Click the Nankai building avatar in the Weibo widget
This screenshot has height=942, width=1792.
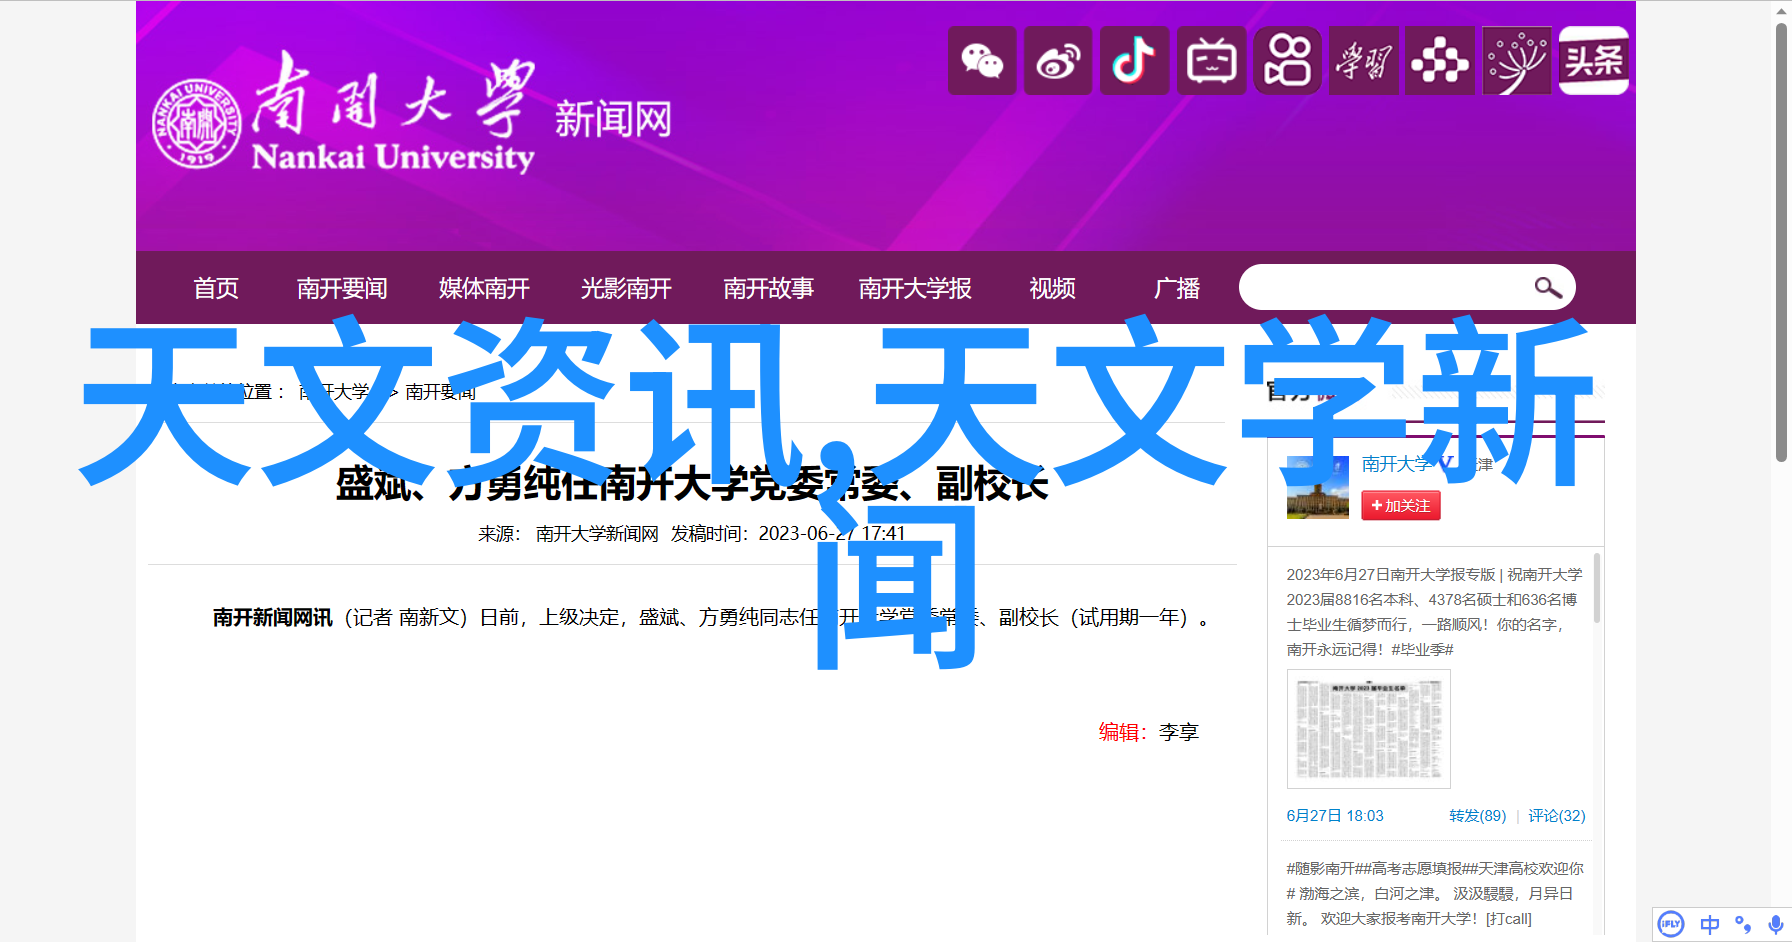click(1317, 488)
